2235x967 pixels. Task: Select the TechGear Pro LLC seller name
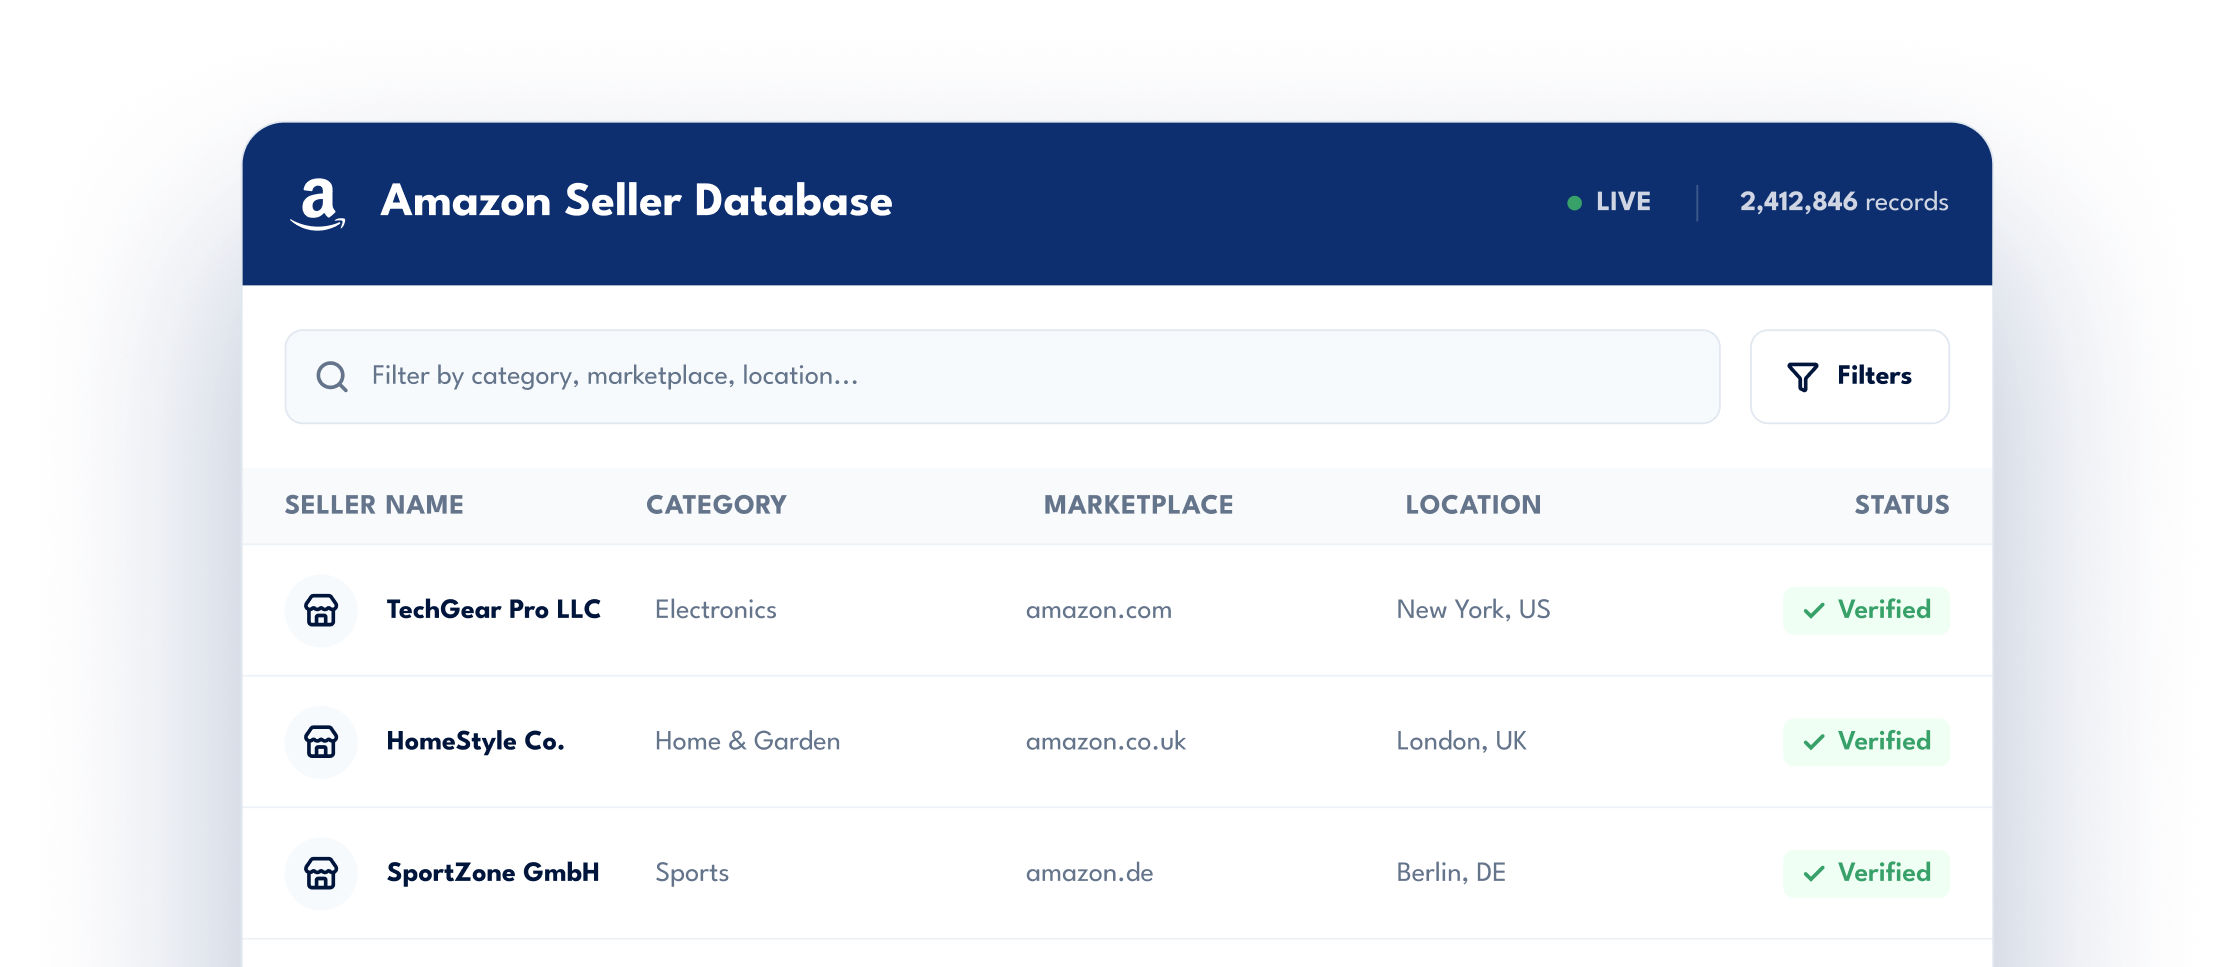[x=493, y=610]
